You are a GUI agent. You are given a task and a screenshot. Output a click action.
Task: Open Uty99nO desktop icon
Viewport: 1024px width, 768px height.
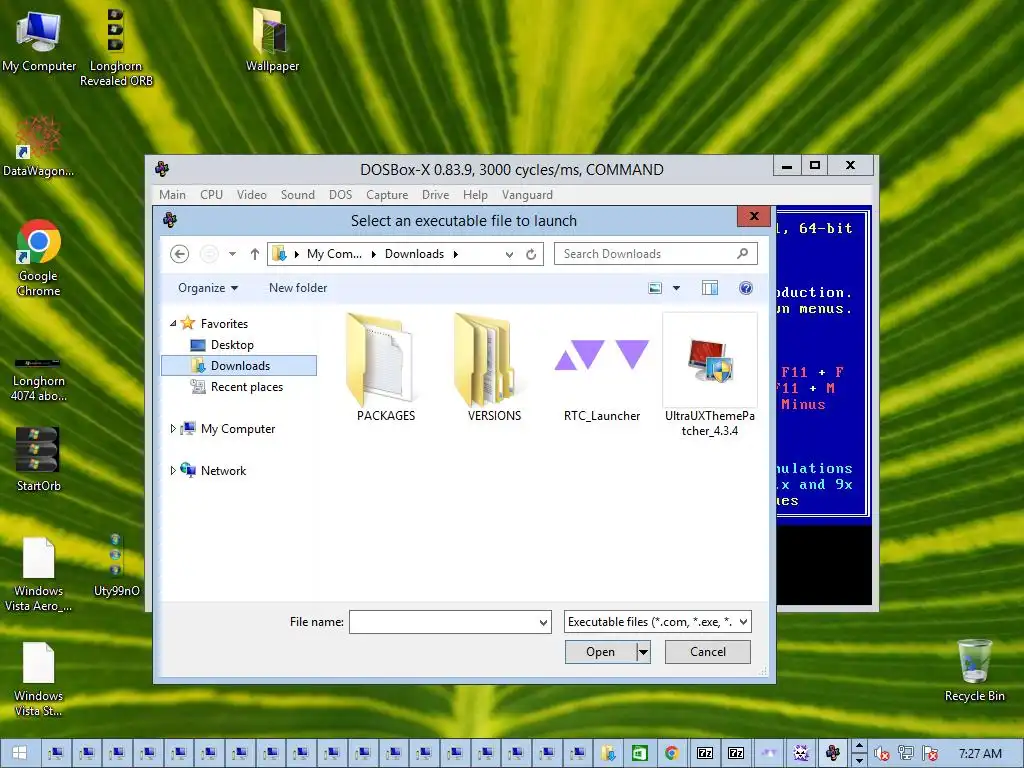[x=116, y=566]
